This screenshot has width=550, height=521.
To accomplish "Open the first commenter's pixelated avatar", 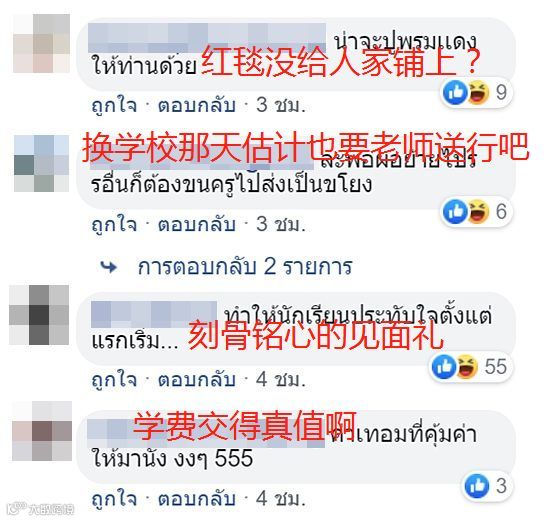I will (x=41, y=44).
